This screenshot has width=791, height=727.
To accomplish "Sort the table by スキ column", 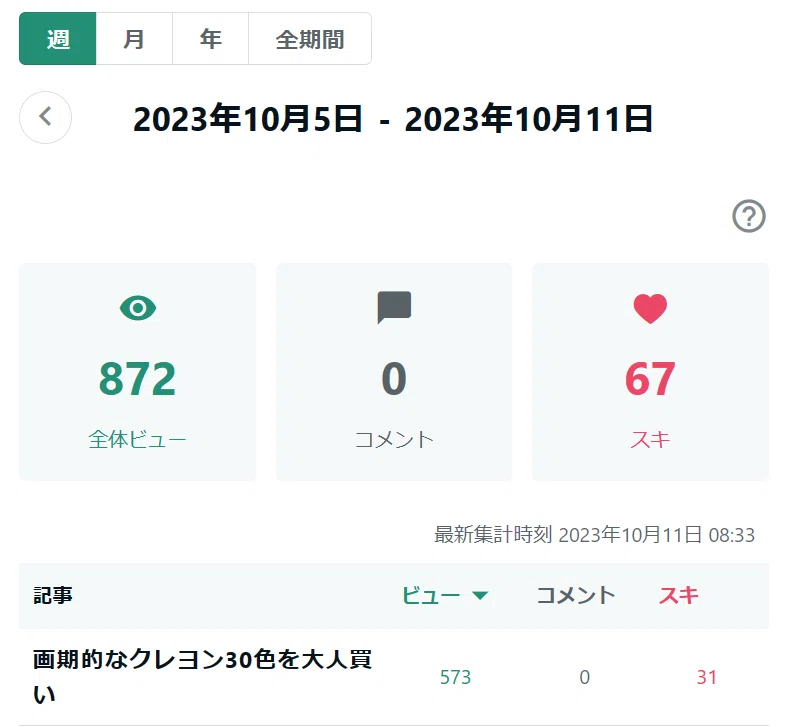I will pos(679,596).
